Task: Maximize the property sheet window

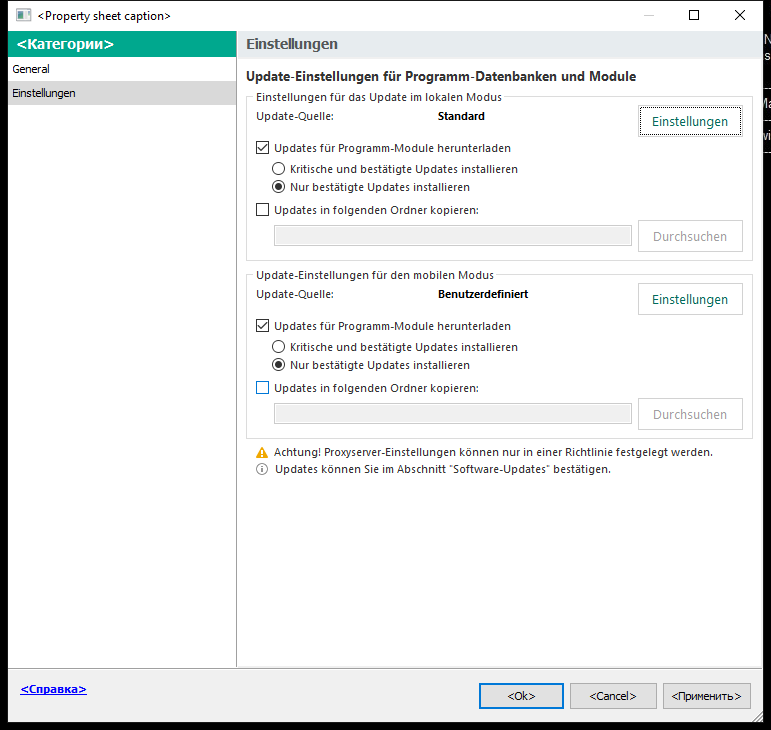Action: pos(694,15)
